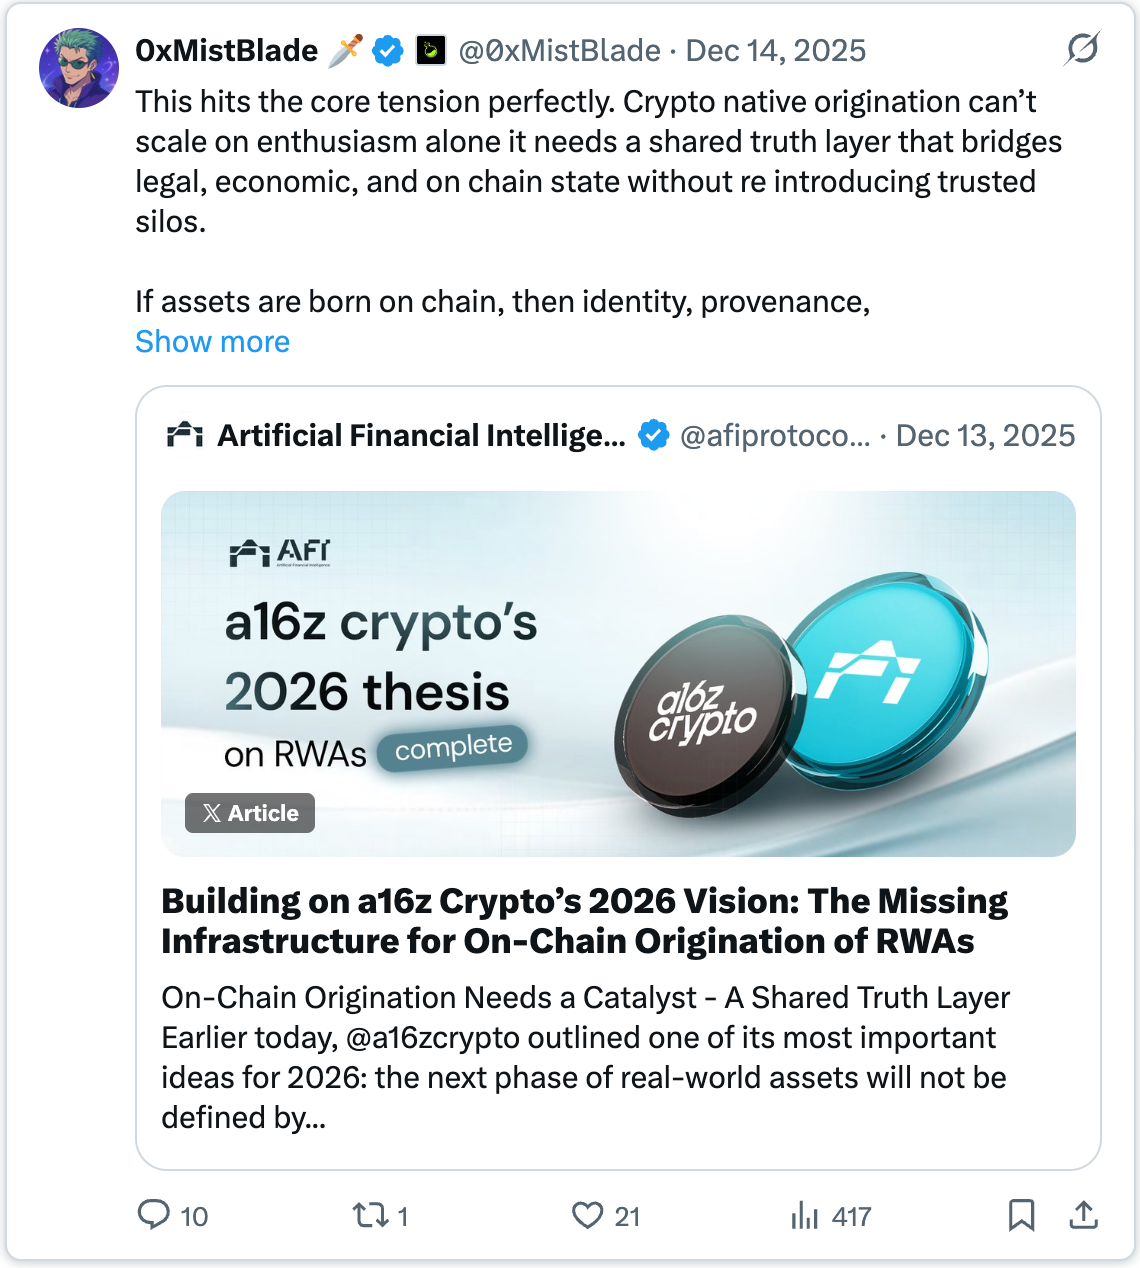This screenshot has height=1268, width=1140.
Task: Expand tweet text with Show more
Action: tap(212, 342)
